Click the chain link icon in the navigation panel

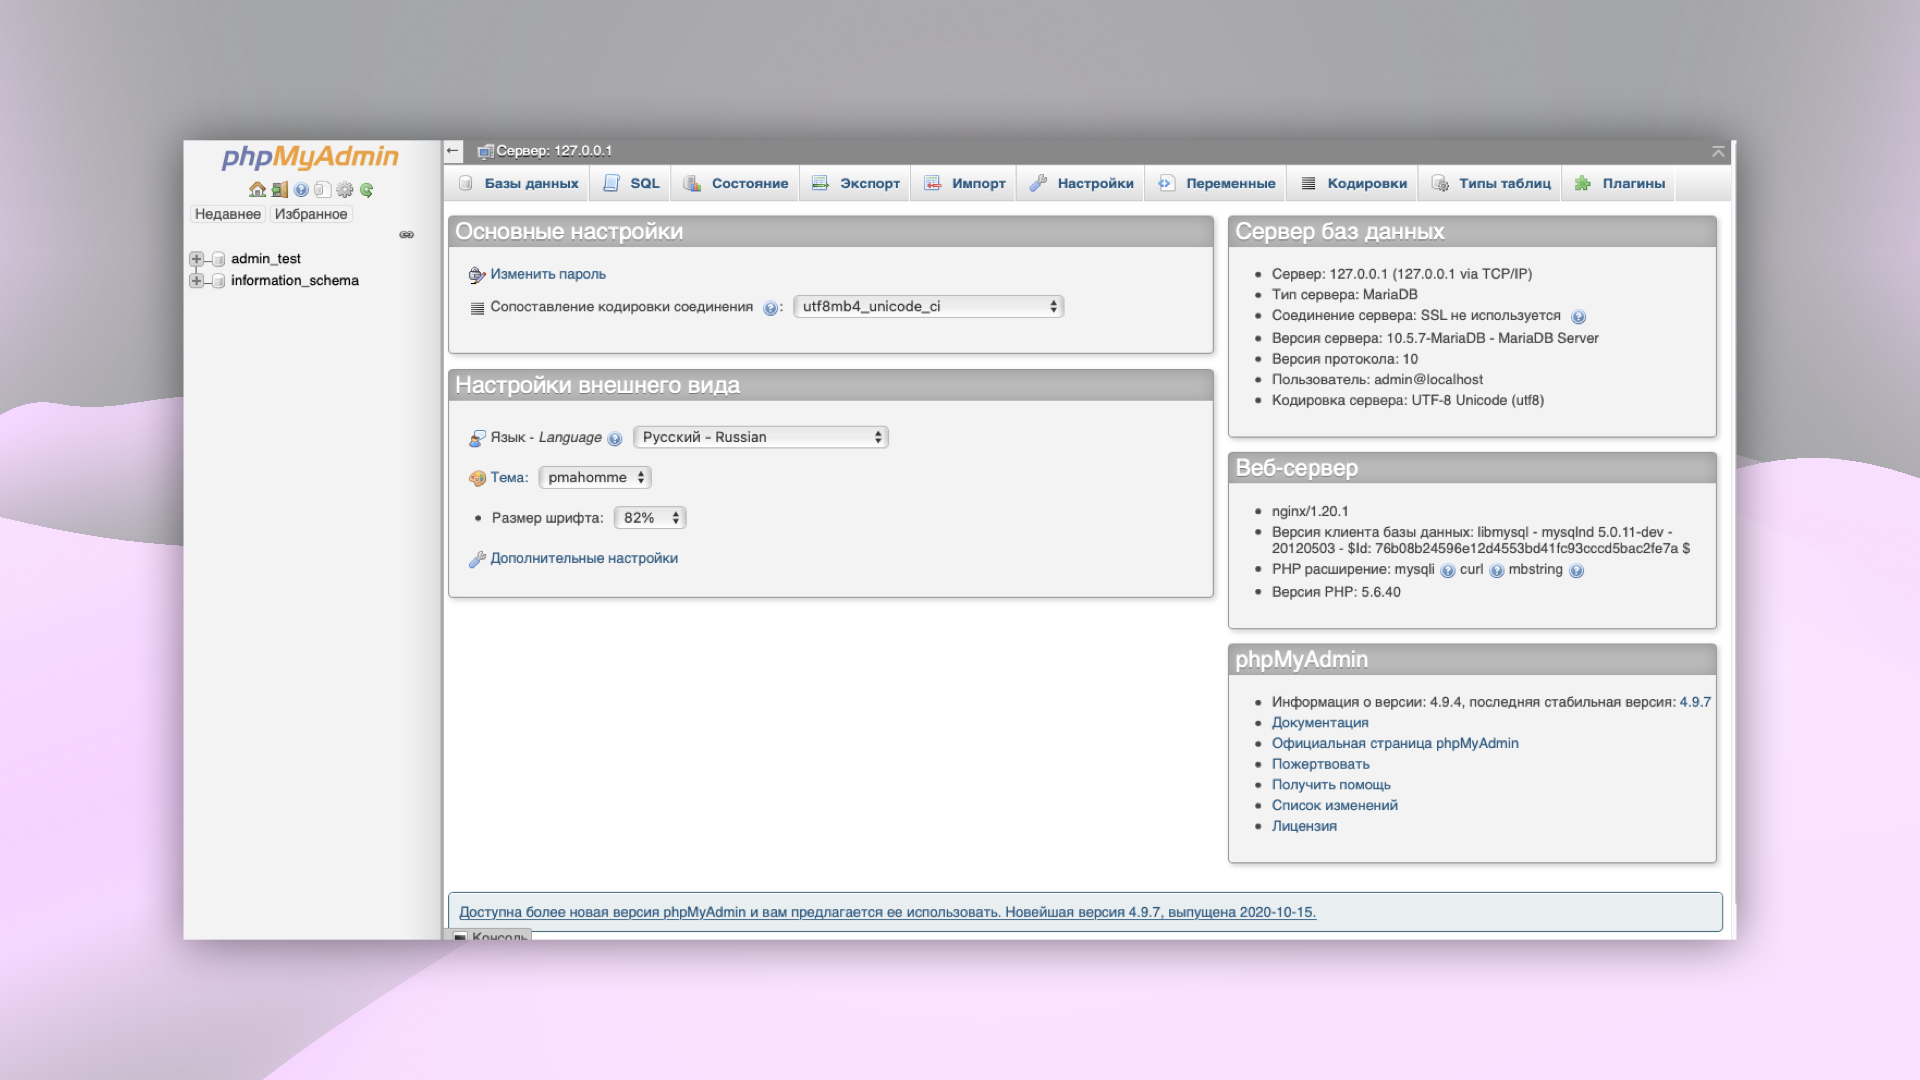407,234
